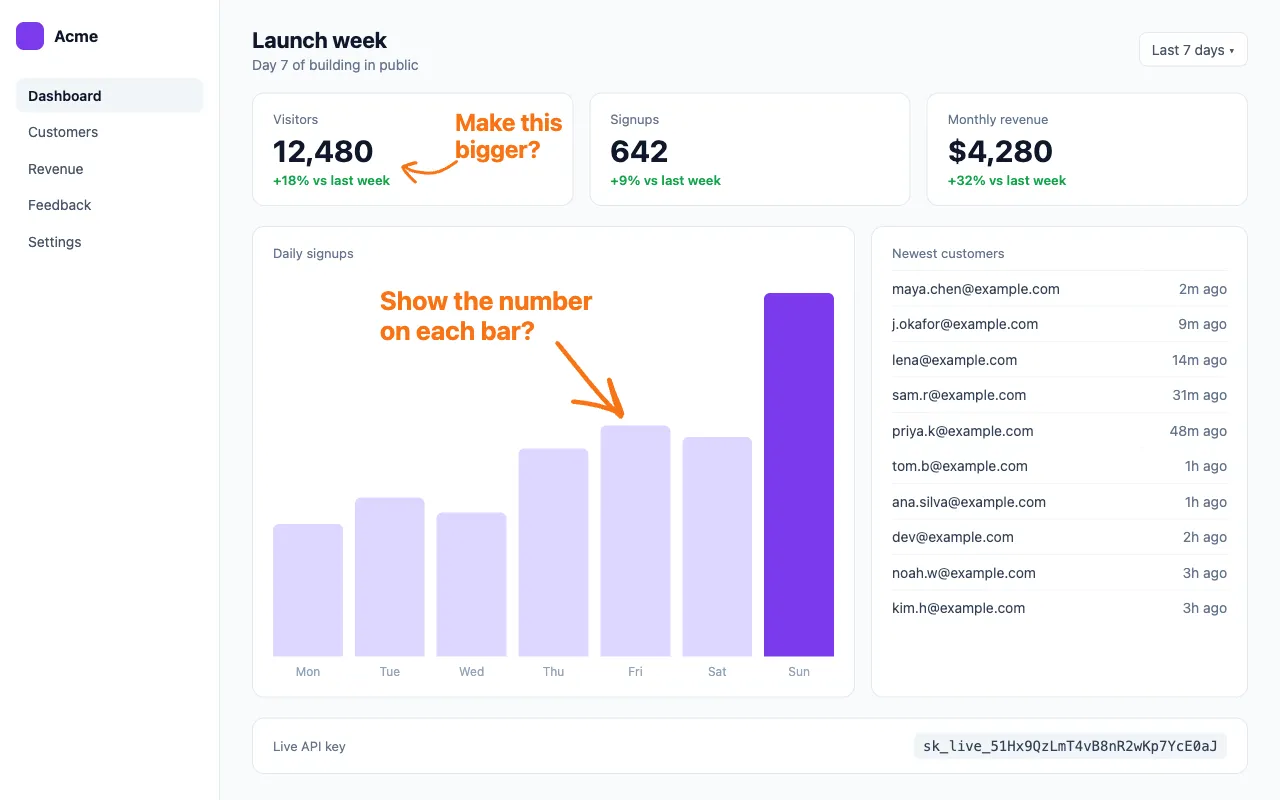Choose the Sat bar in the signups chart
The height and width of the screenshot is (800, 1280).
pyautogui.click(x=717, y=547)
